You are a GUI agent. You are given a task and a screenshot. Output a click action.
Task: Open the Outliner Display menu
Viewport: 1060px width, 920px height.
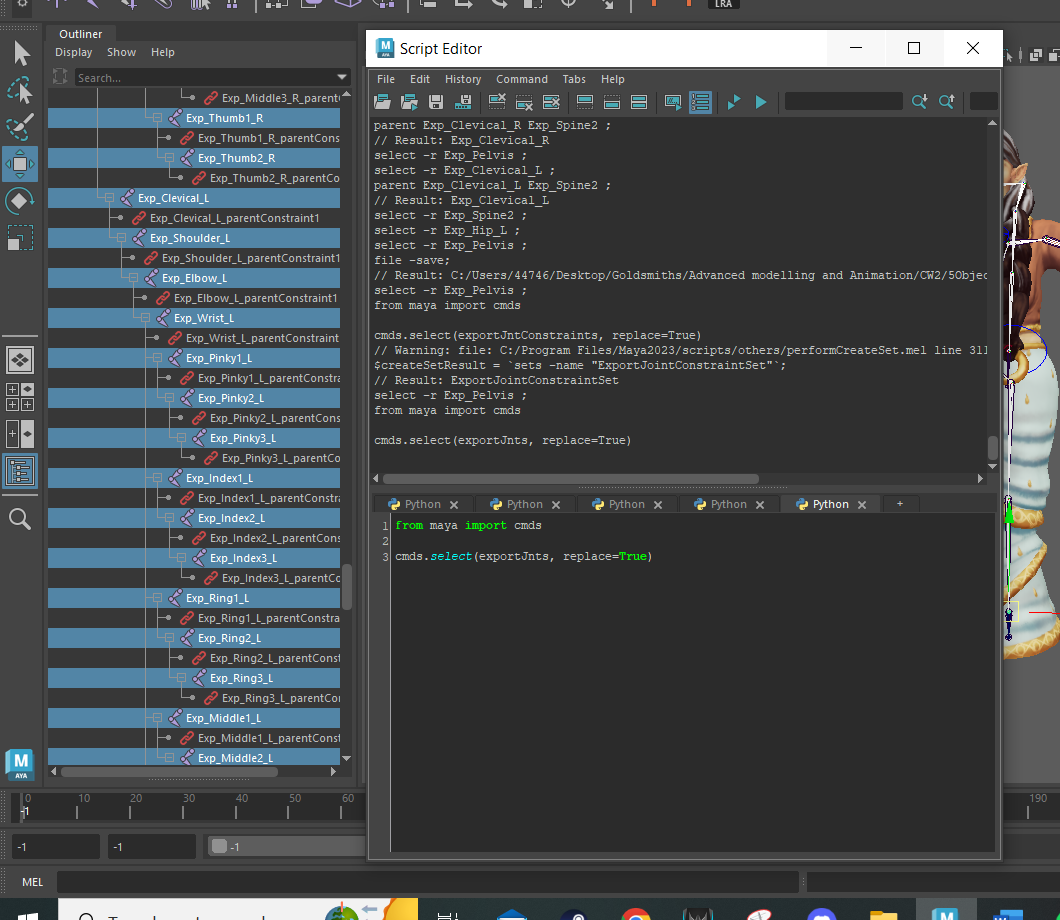tap(73, 52)
